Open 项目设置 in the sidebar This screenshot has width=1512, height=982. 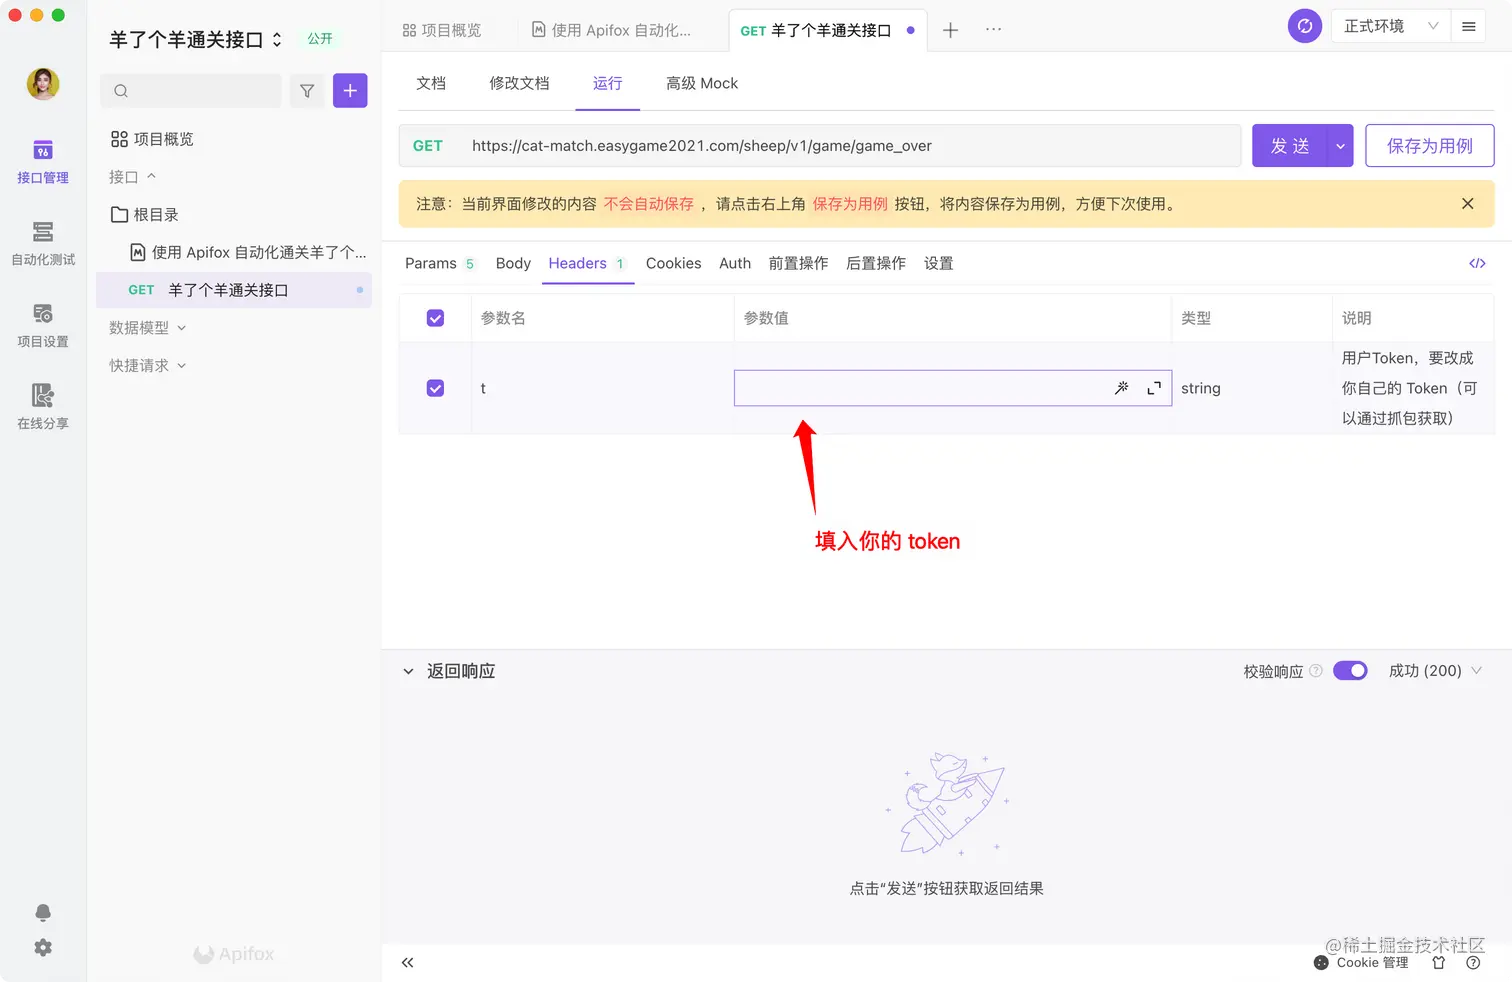[x=43, y=326]
